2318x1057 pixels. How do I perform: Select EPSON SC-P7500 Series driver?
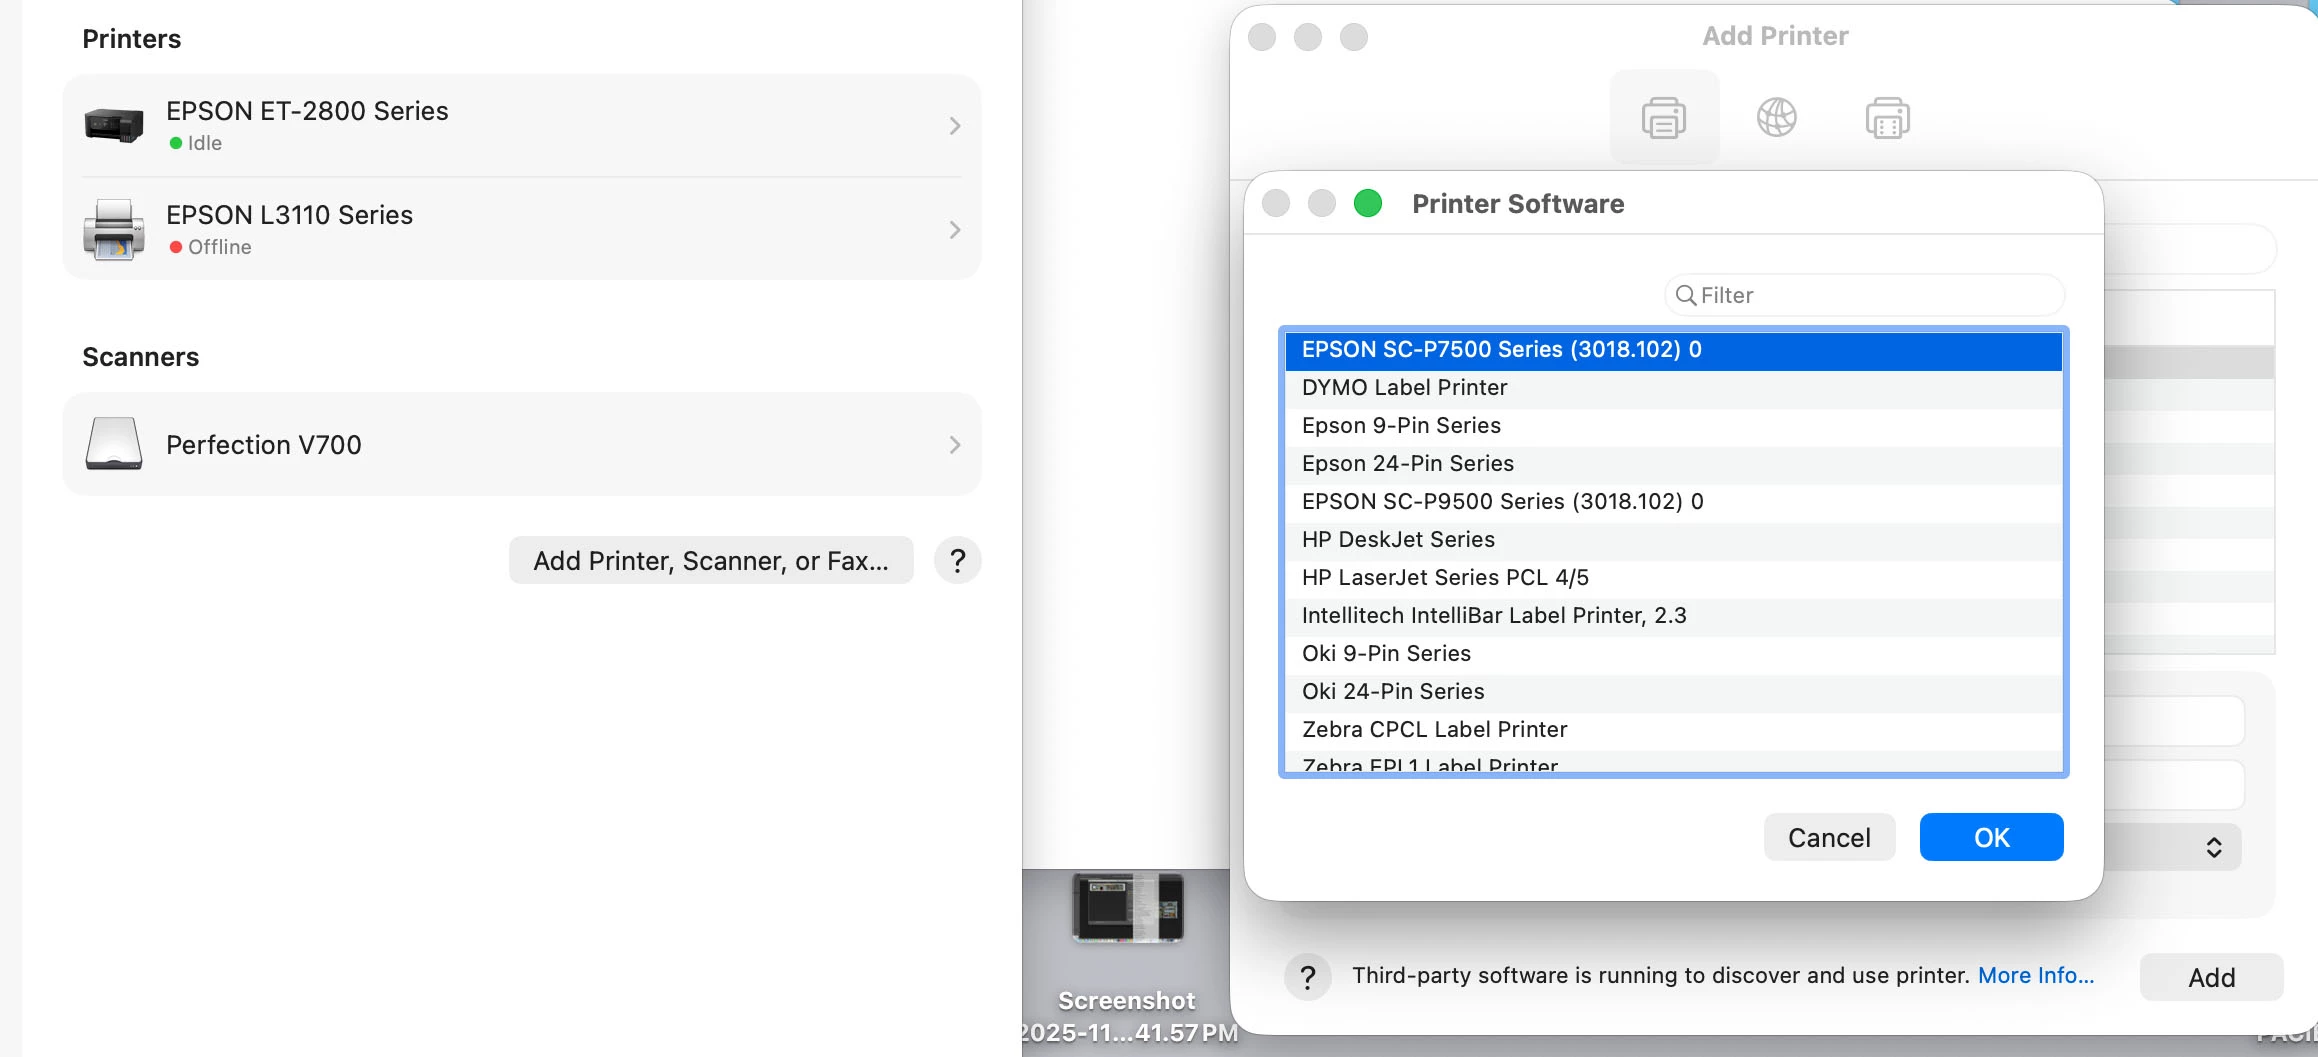click(1674, 350)
